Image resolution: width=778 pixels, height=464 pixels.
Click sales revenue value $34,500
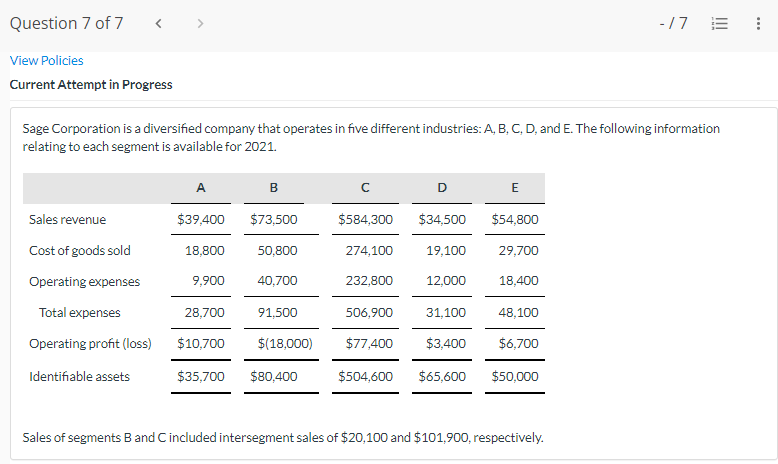click(442, 219)
